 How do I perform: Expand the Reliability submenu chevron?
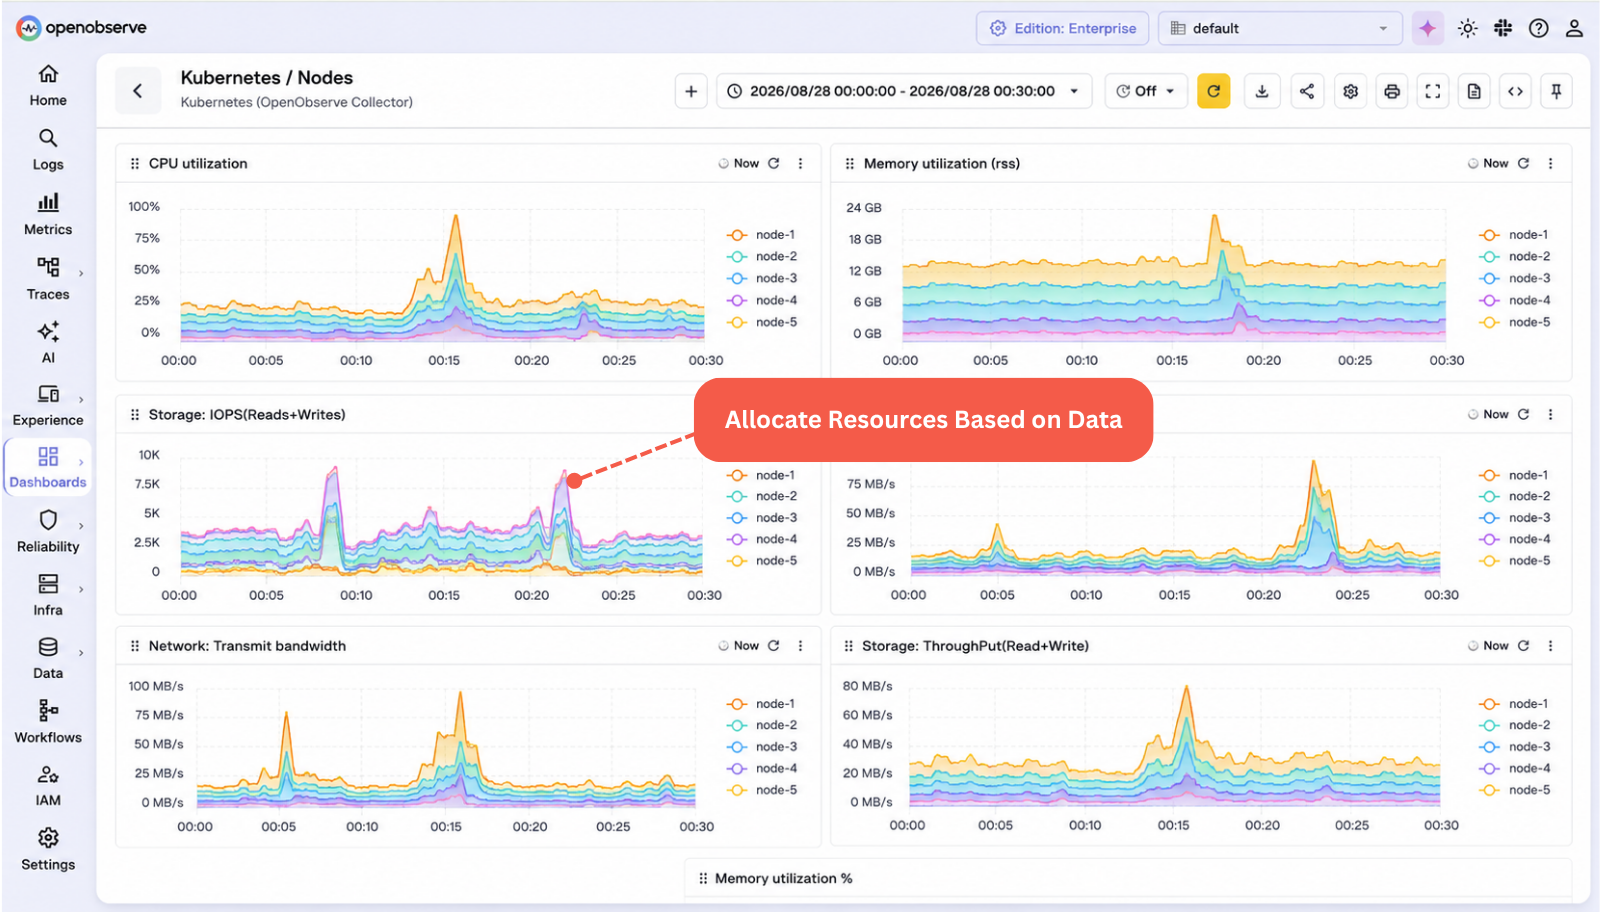point(81,526)
